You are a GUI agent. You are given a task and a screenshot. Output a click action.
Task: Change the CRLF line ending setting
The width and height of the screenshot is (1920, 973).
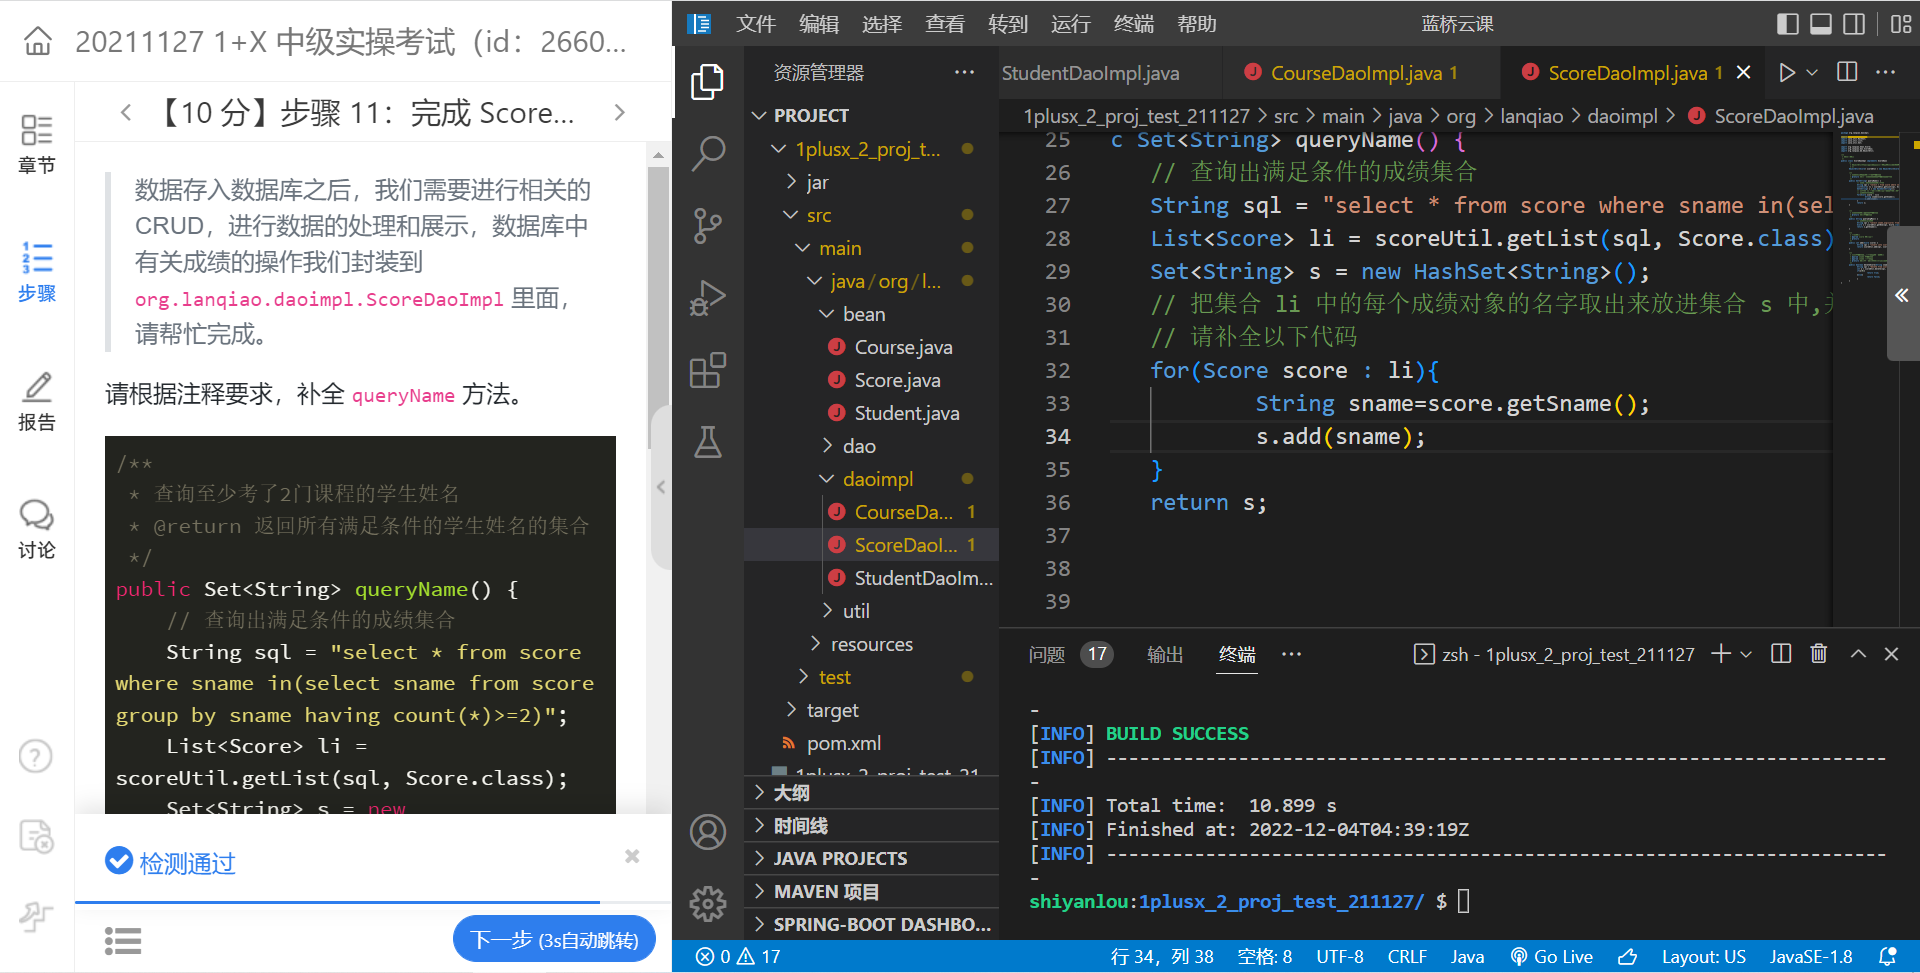coord(1407,957)
